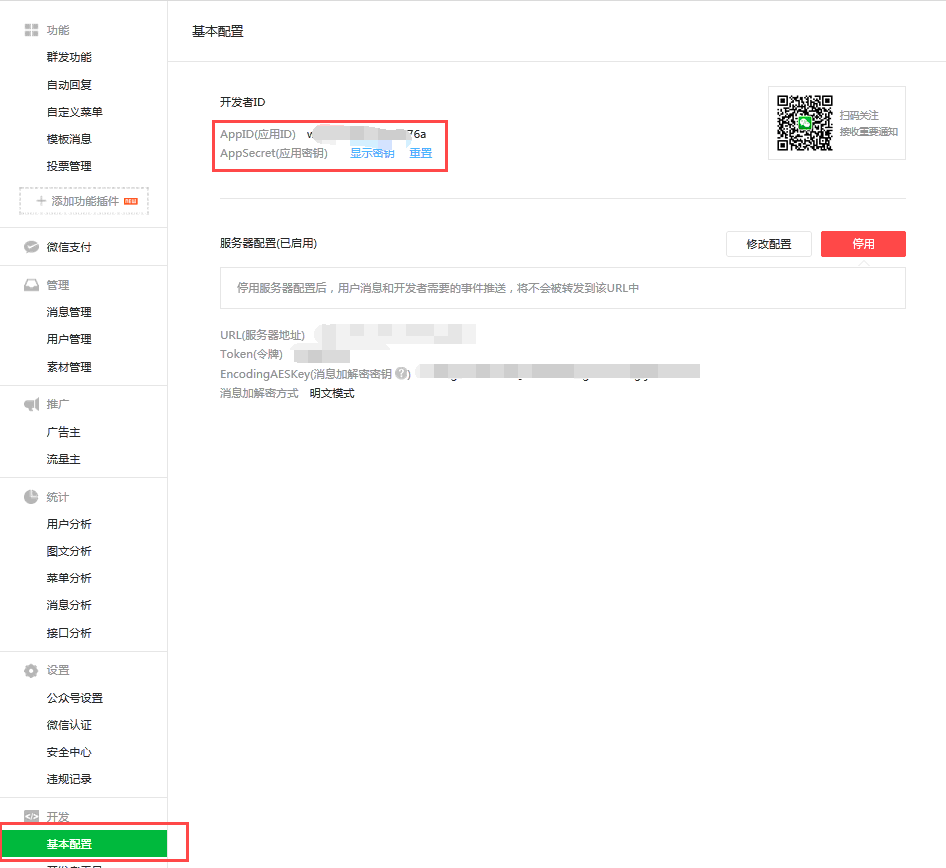
Task: Click the 接收重要通知 text
Action: click(869, 131)
